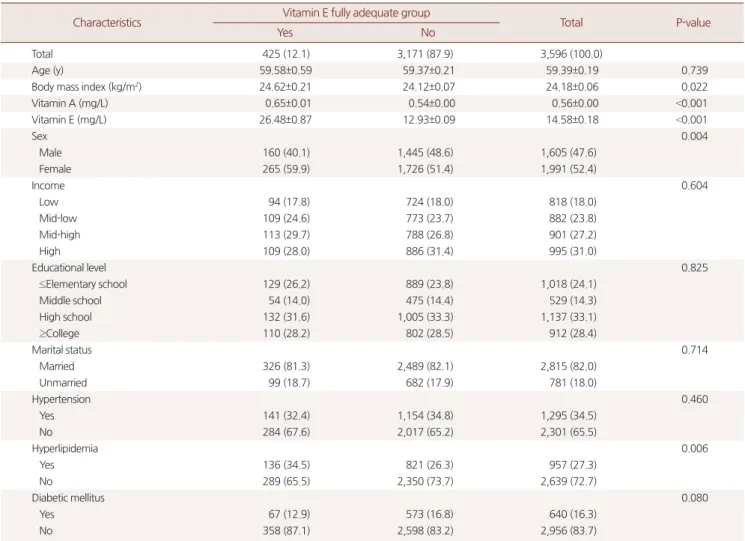Click the 'P-value' column header
Screen dimensions: 745x541
(693, 22)
